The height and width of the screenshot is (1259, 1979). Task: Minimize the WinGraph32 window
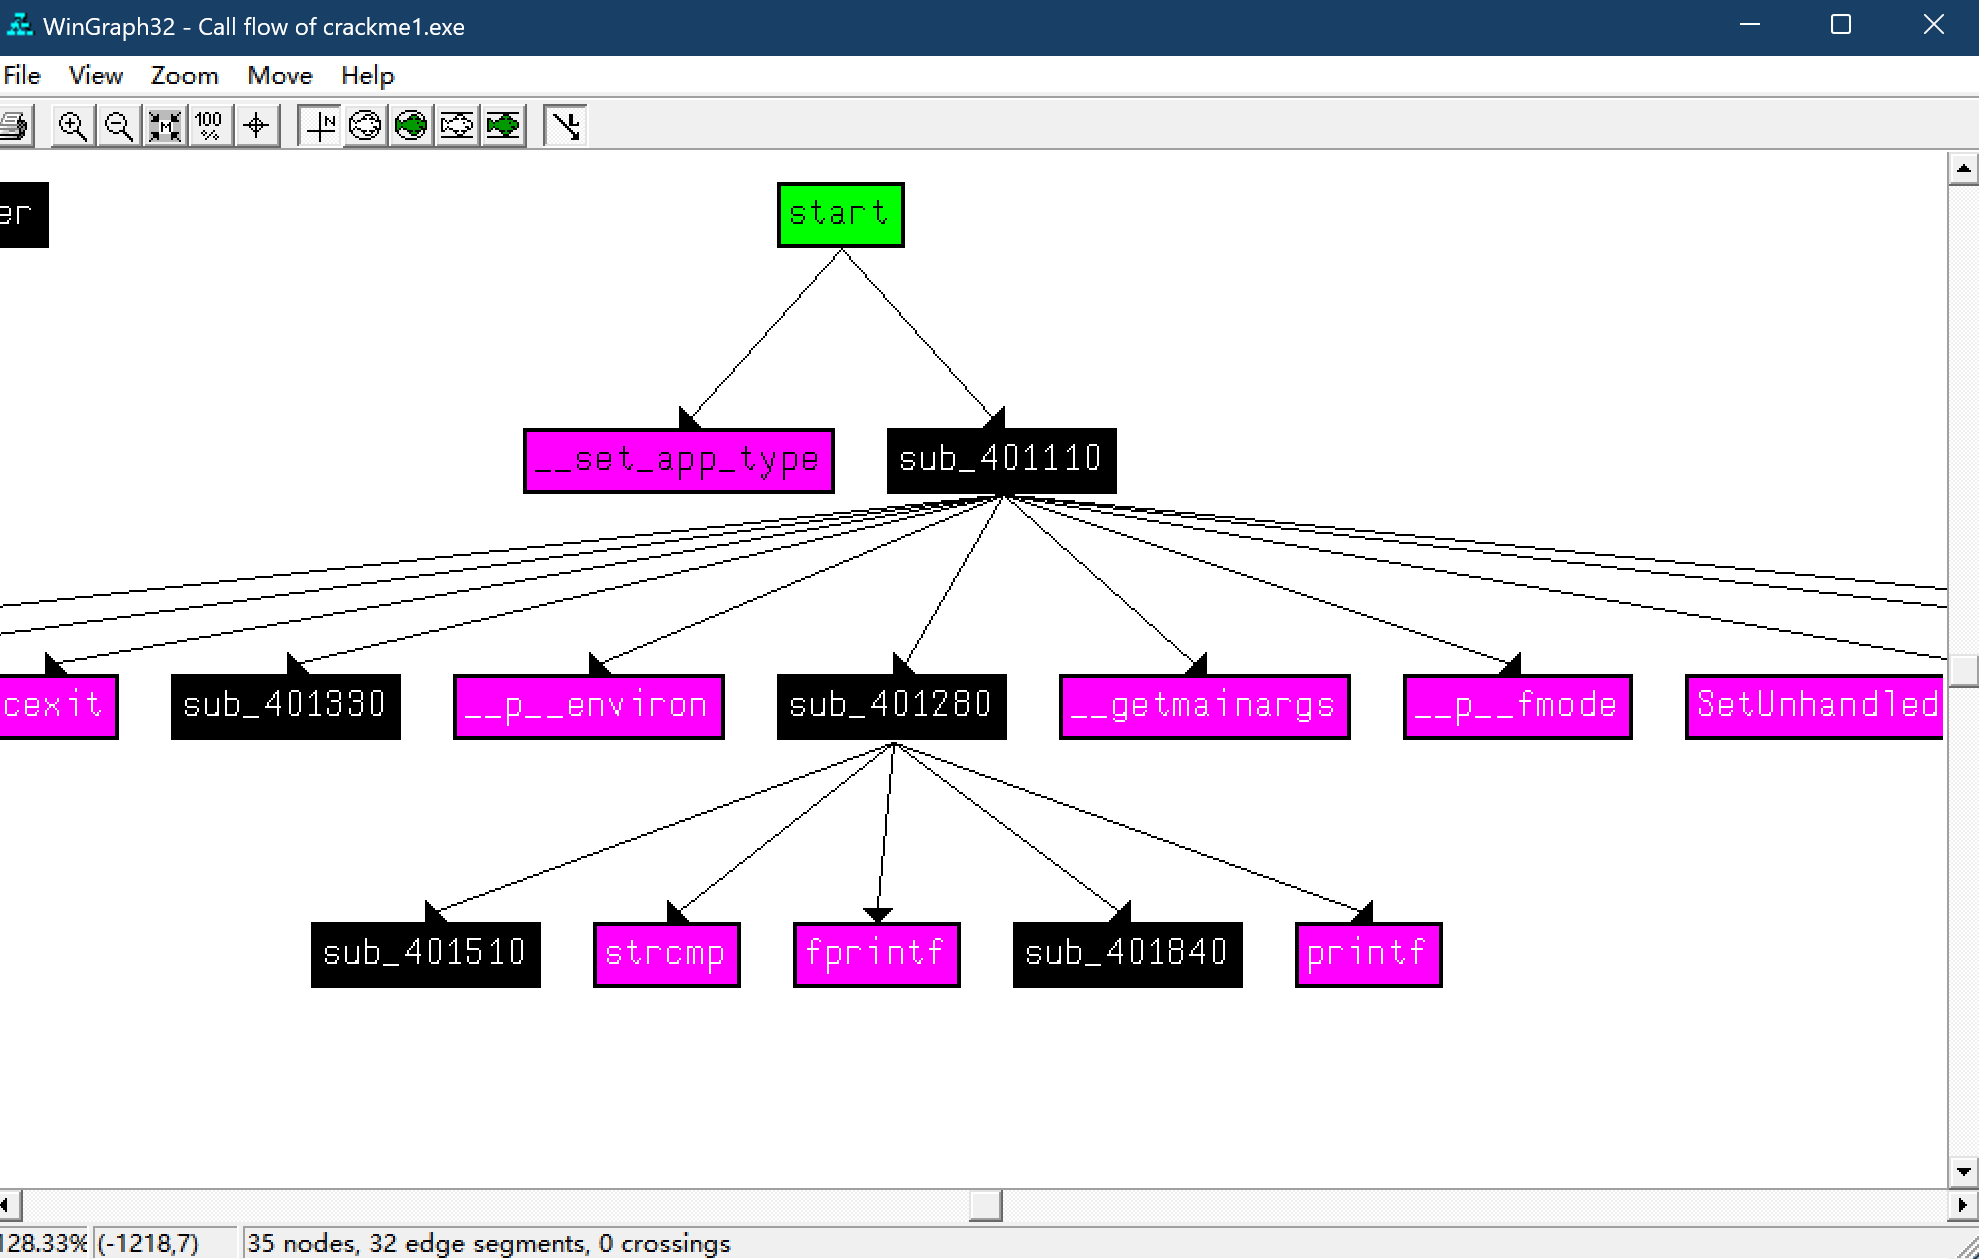1750,26
